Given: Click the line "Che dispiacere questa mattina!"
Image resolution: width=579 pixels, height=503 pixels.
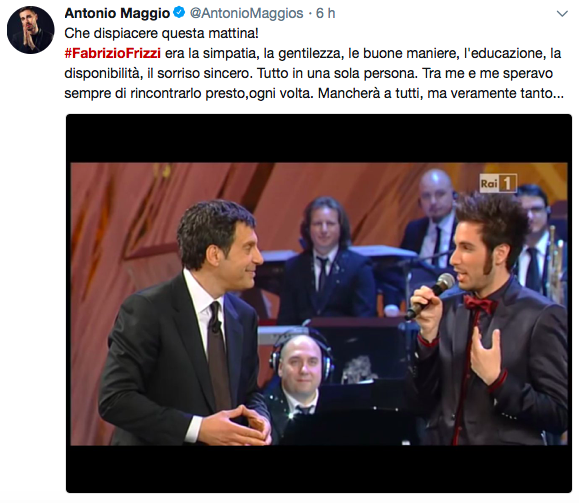Looking at the screenshot, I should tap(161, 33).
